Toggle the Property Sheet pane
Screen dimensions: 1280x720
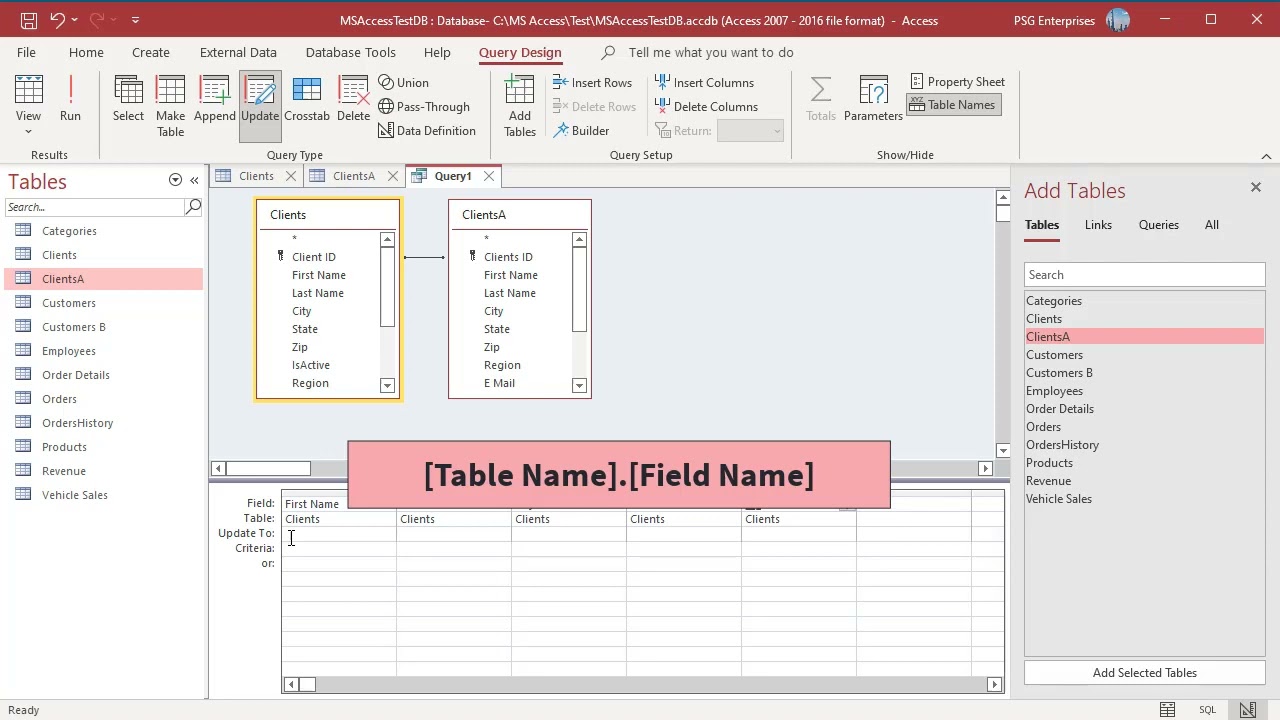pos(958,82)
